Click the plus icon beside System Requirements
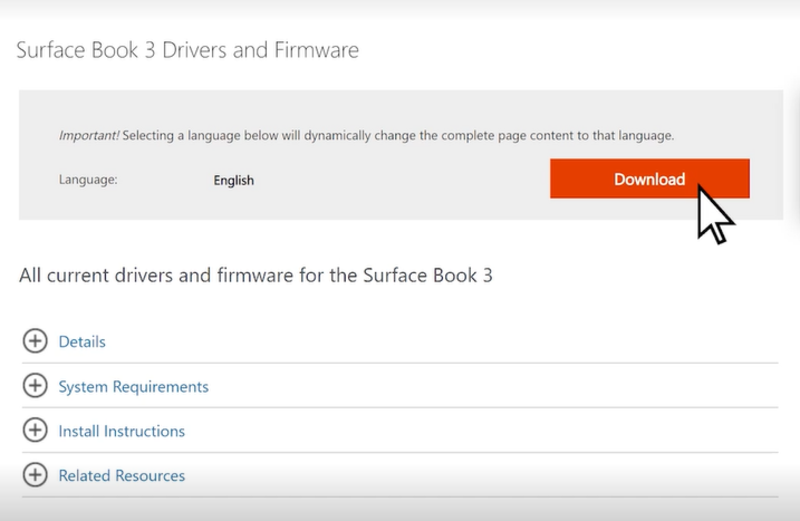 point(35,386)
